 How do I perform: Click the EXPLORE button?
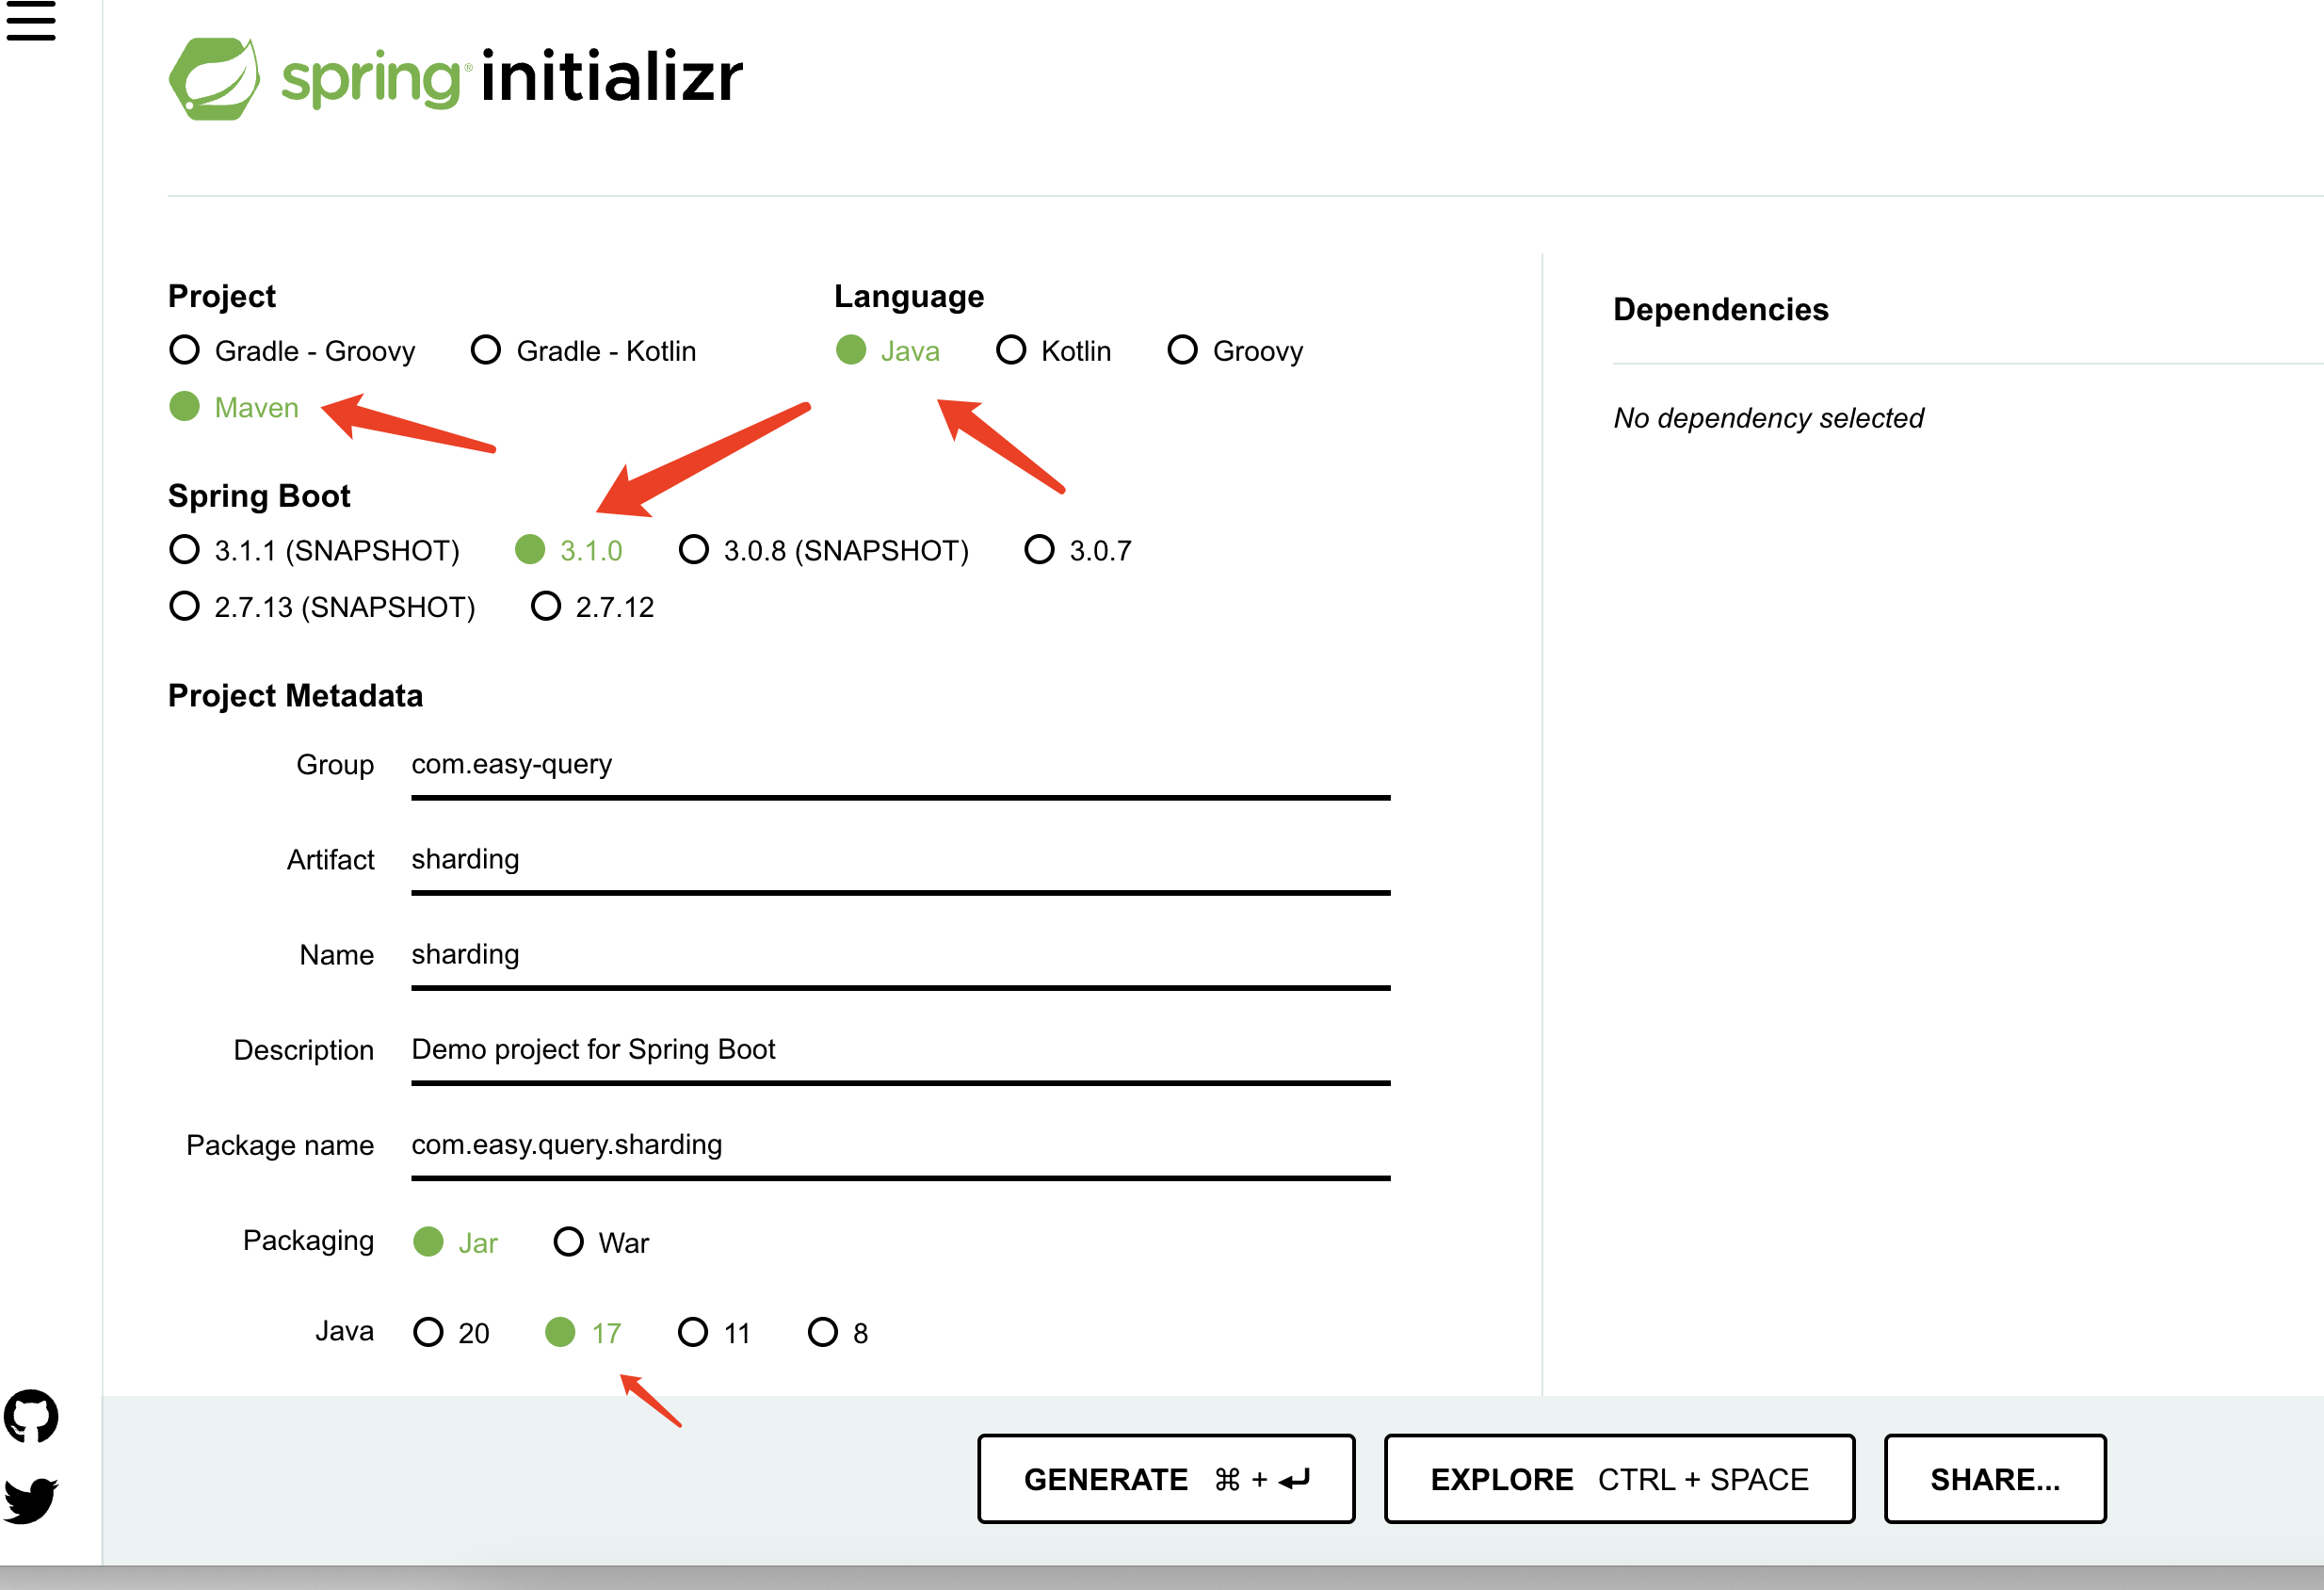1618,1479
